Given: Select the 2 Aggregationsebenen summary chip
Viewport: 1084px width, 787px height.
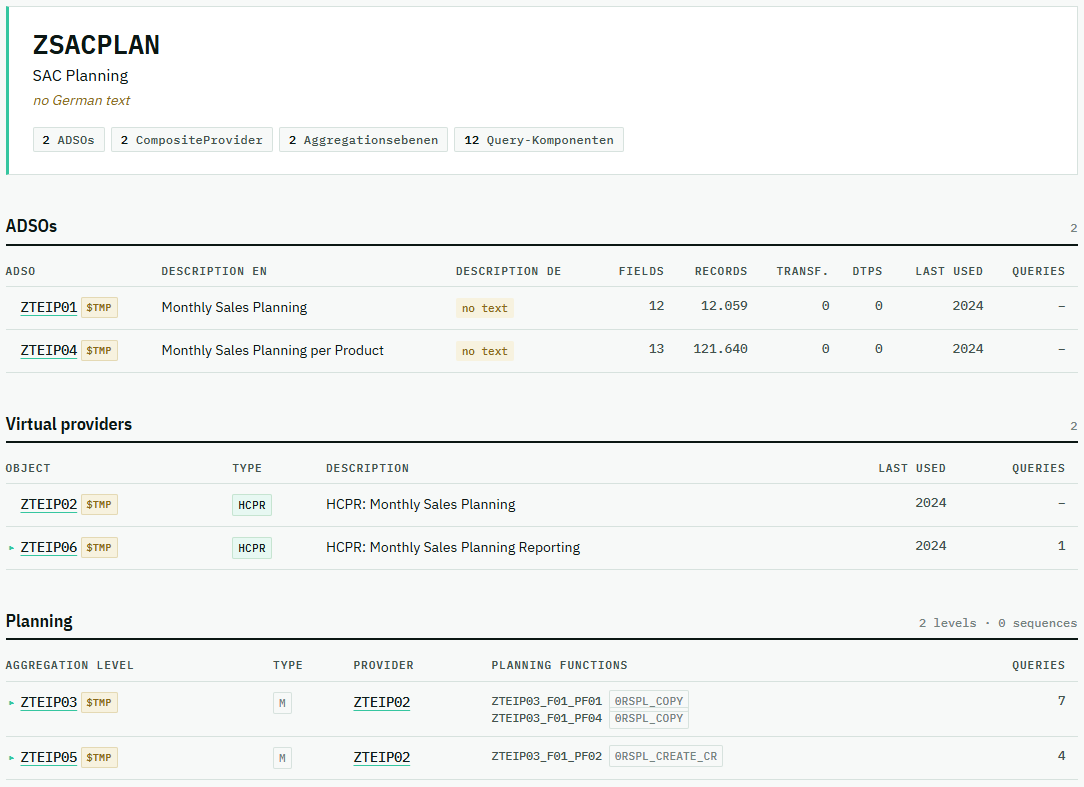Looking at the screenshot, I should (x=363, y=140).
